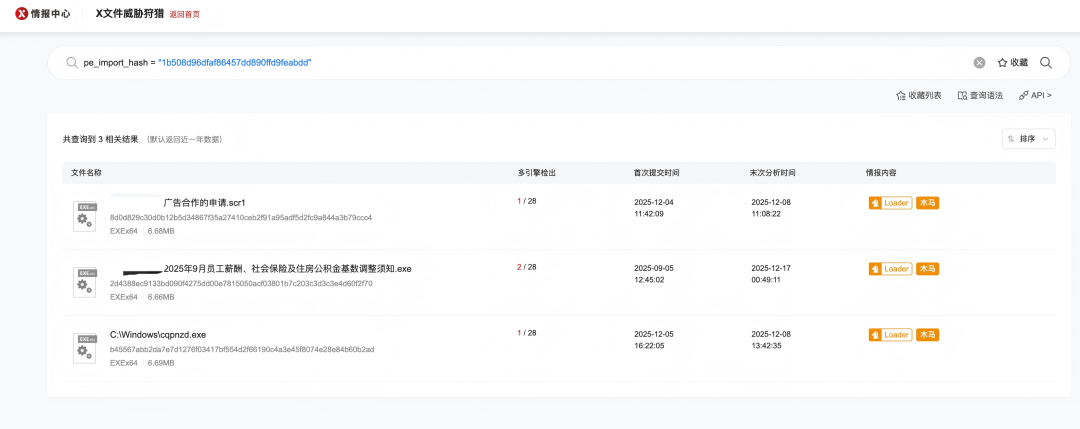Click Loader tag in 广告合作的申请.scr1 row
The image size is (1080, 429).
click(890, 202)
